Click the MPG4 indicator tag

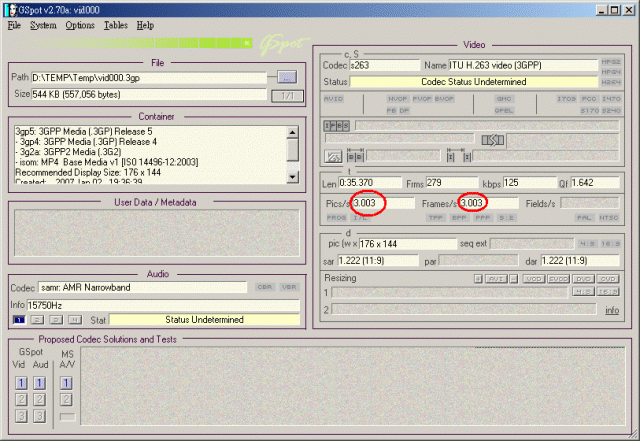click(611, 72)
